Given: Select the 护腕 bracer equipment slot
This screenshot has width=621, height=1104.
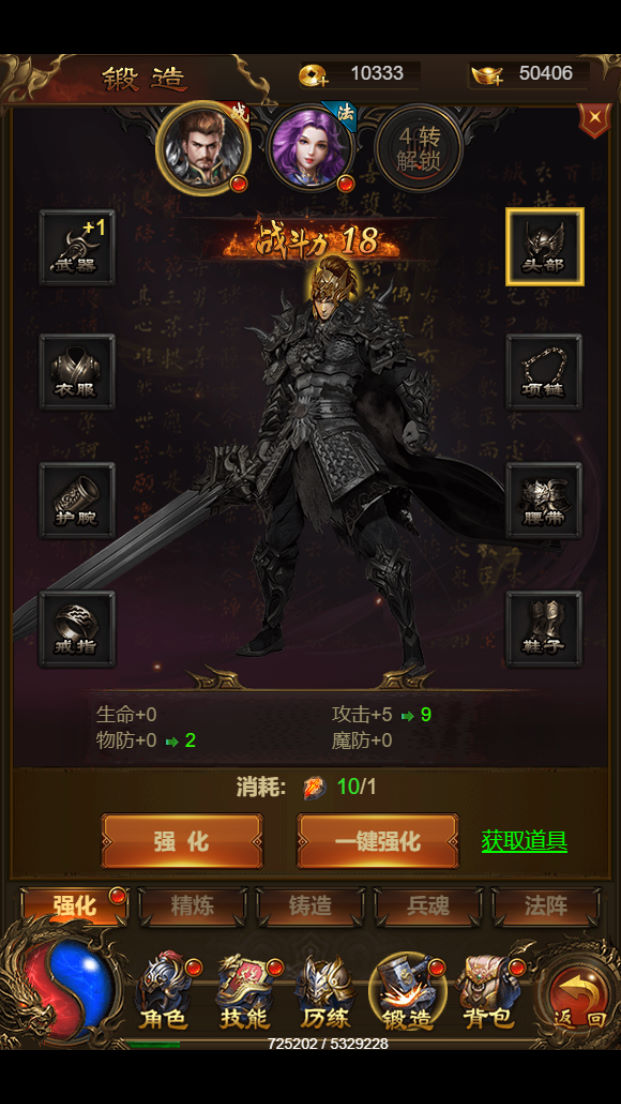Looking at the screenshot, I should [x=77, y=500].
